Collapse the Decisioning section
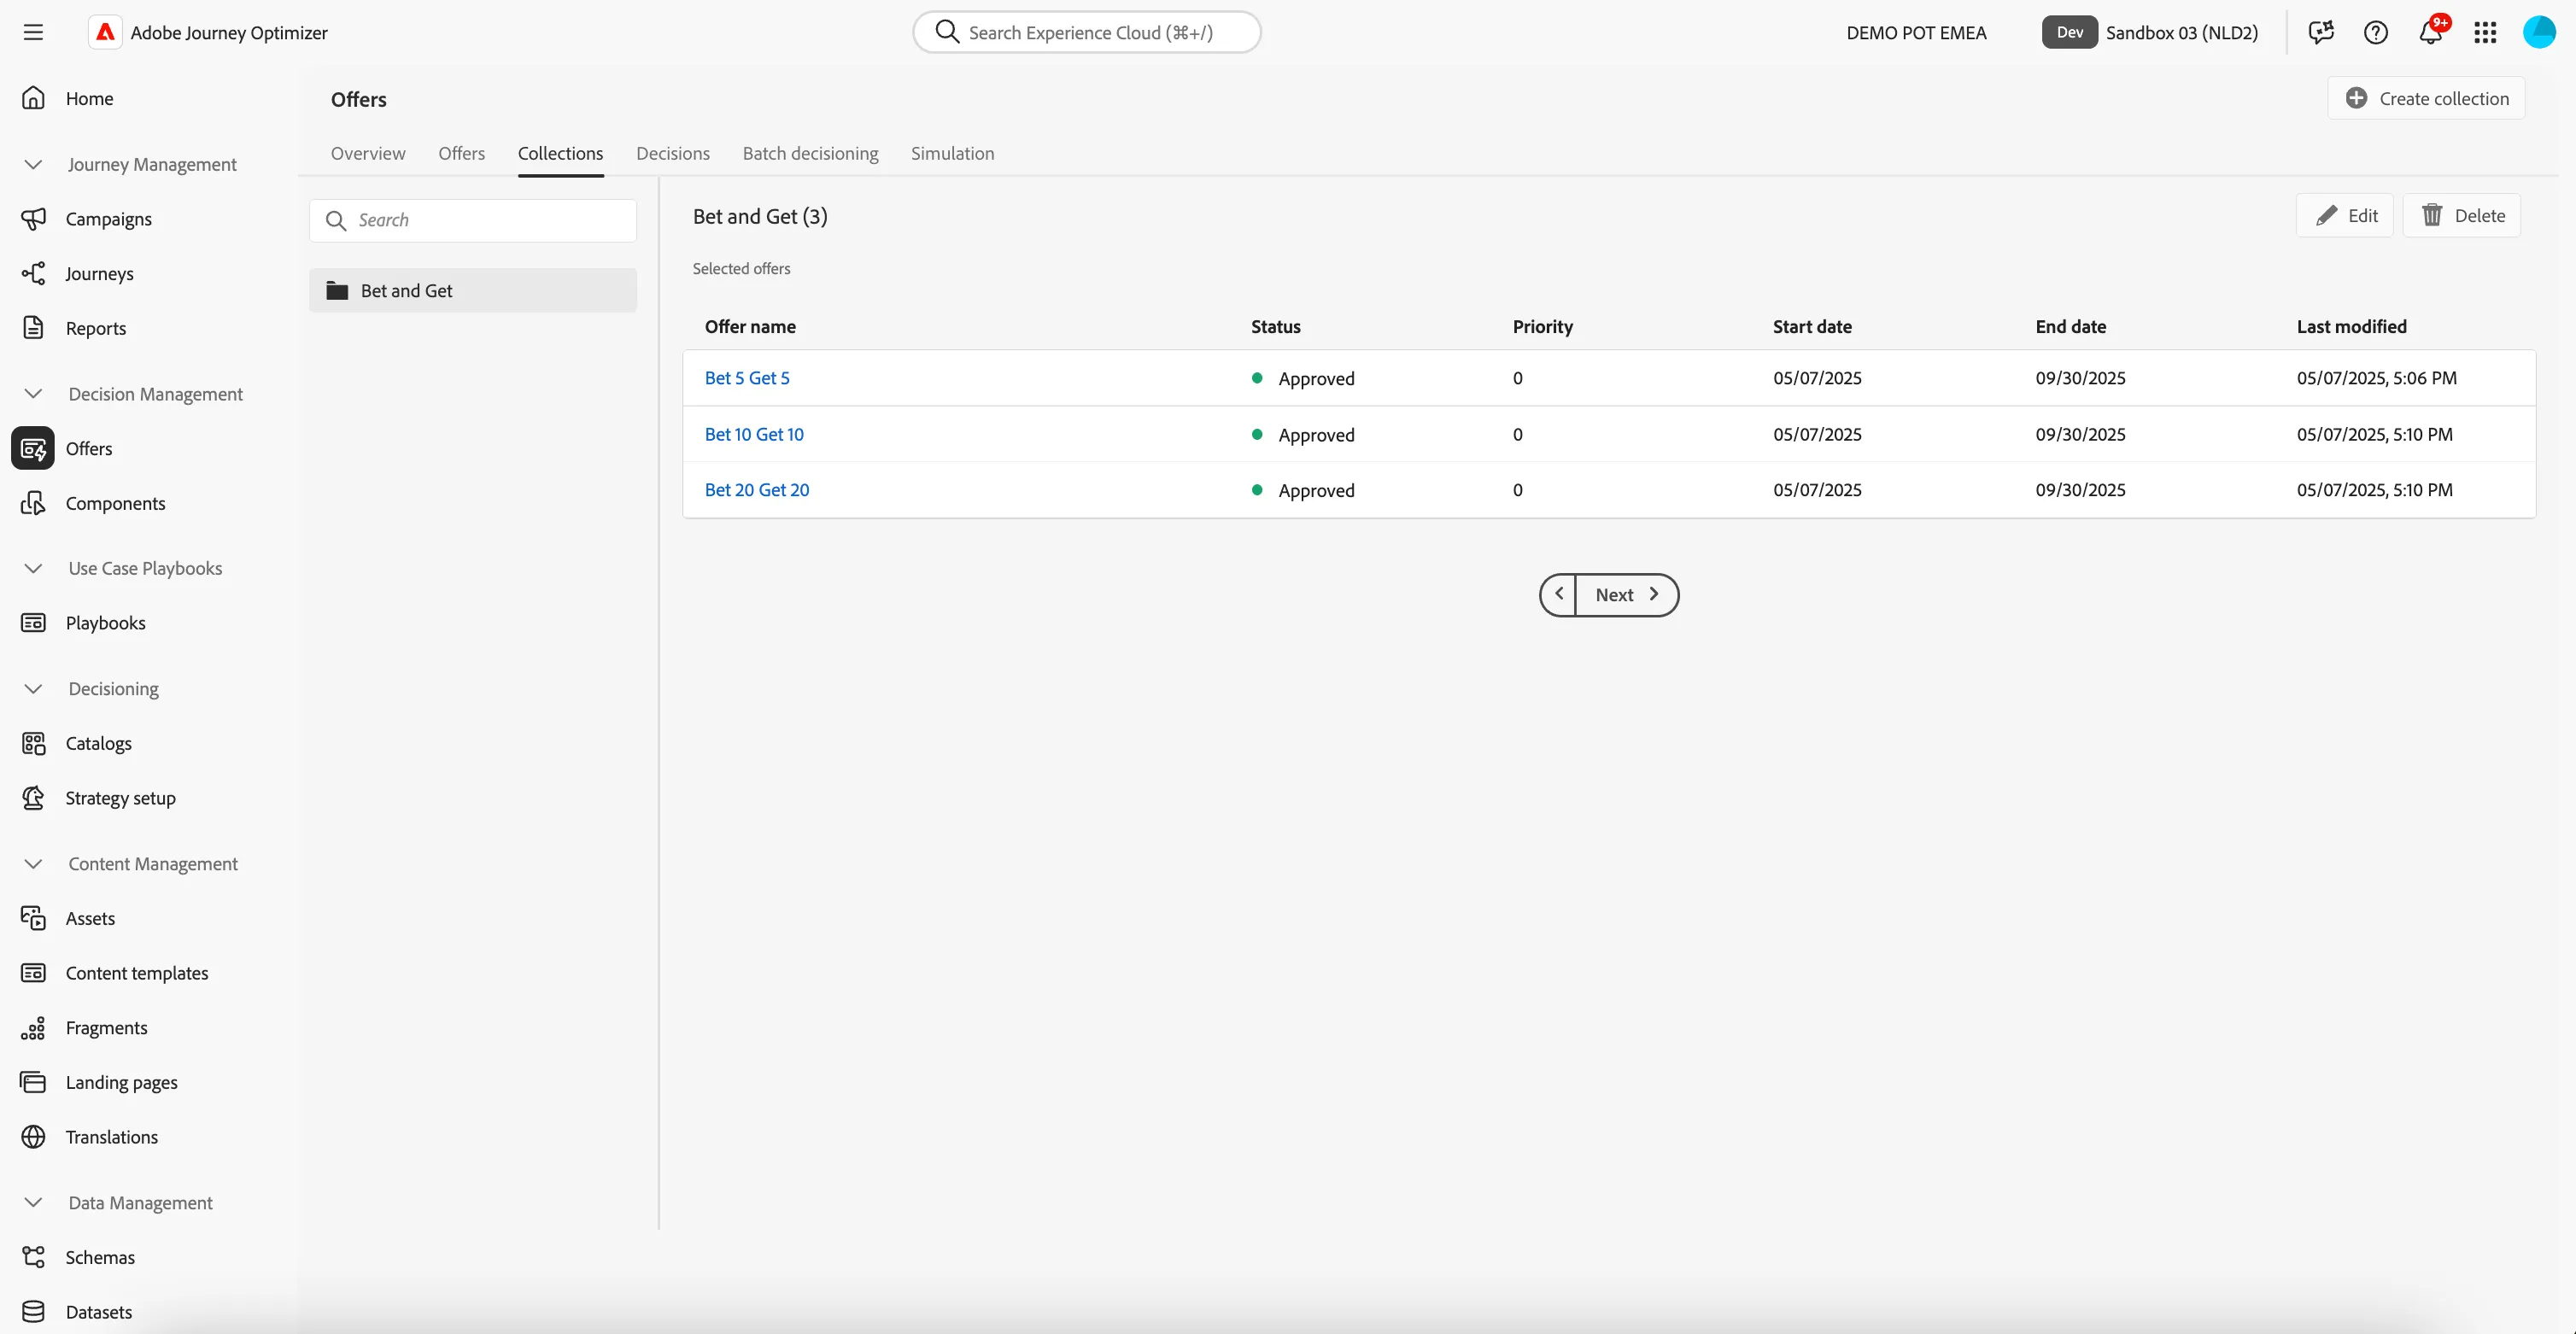Image resolution: width=2576 pixels, height=1334 pixels. [x=33, y=689]
